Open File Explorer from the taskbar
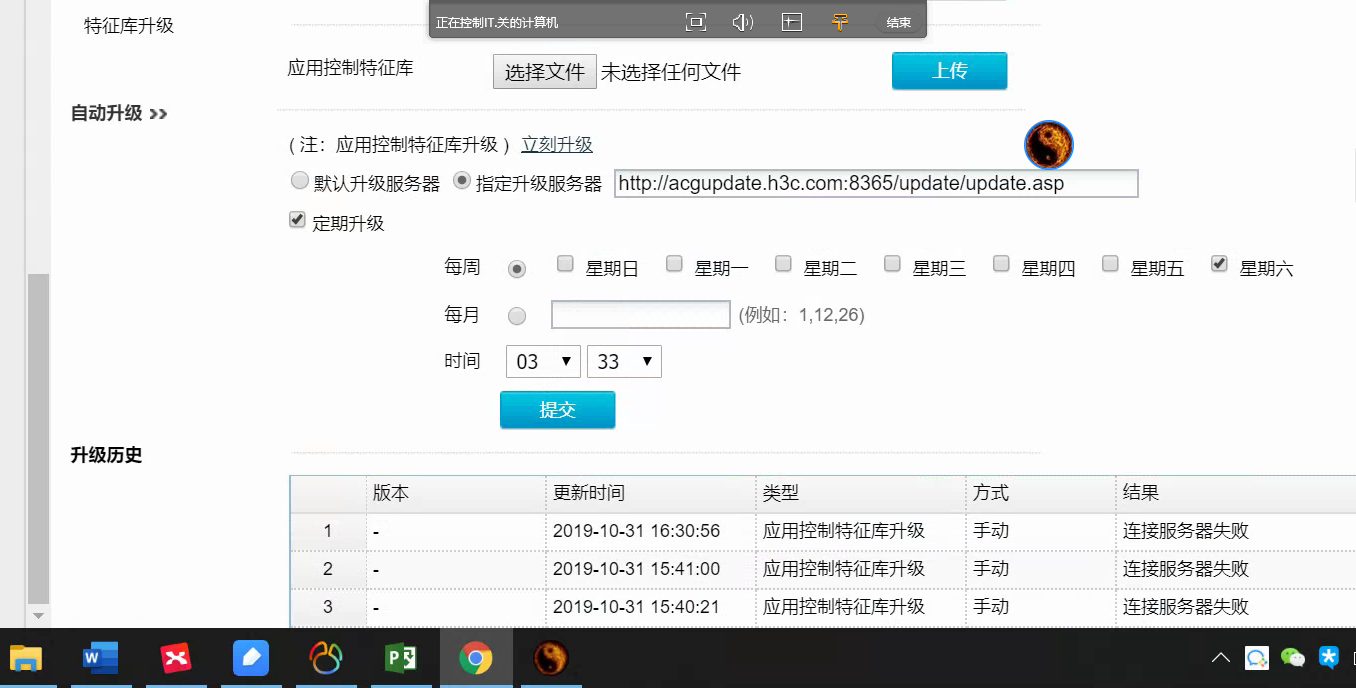The image size is (1356, 688). coord(26,658)
